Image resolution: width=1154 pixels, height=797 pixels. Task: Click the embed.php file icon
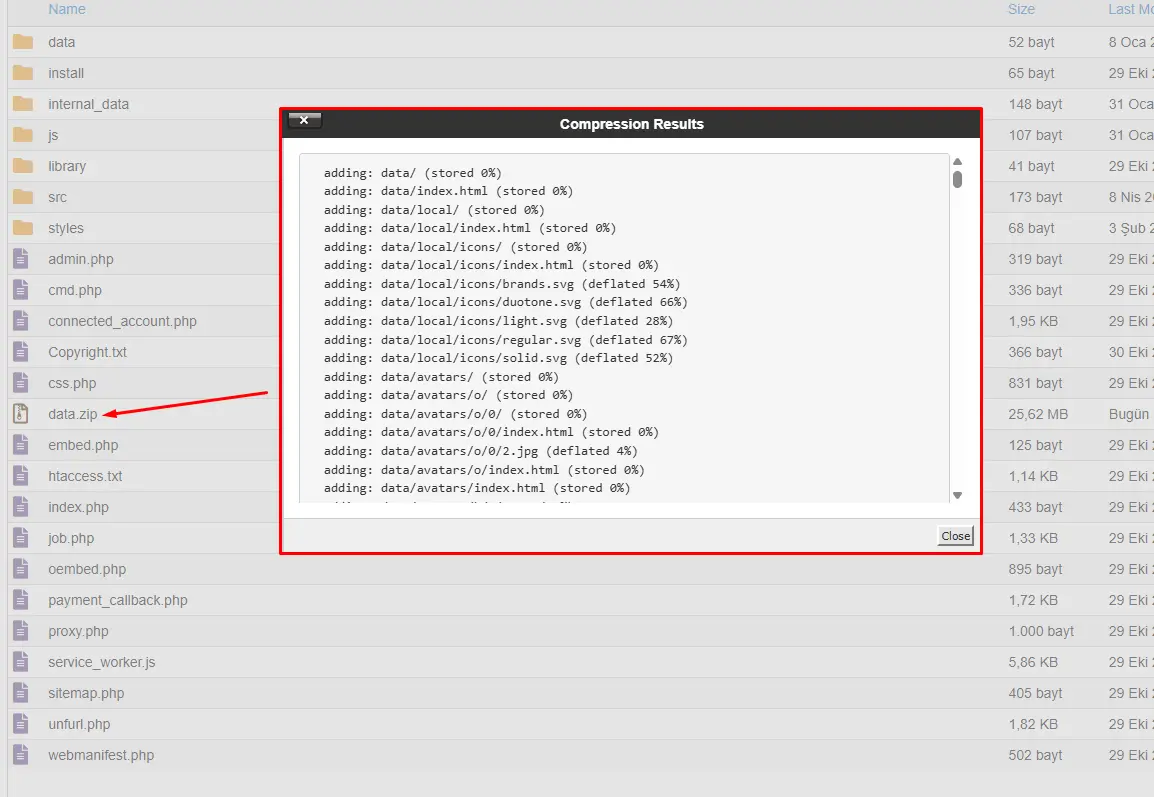click(21, 444)
